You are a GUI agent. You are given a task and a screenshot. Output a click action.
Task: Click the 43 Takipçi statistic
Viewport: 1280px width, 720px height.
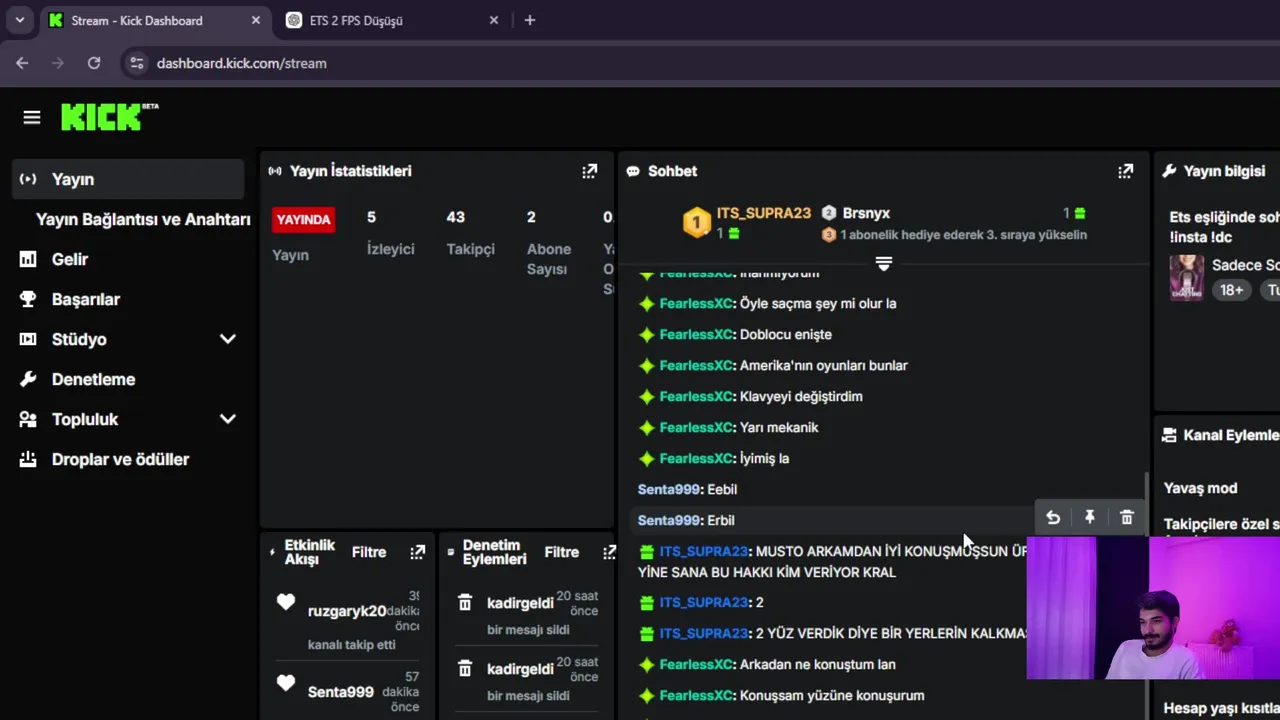click(x=470, y=232)
